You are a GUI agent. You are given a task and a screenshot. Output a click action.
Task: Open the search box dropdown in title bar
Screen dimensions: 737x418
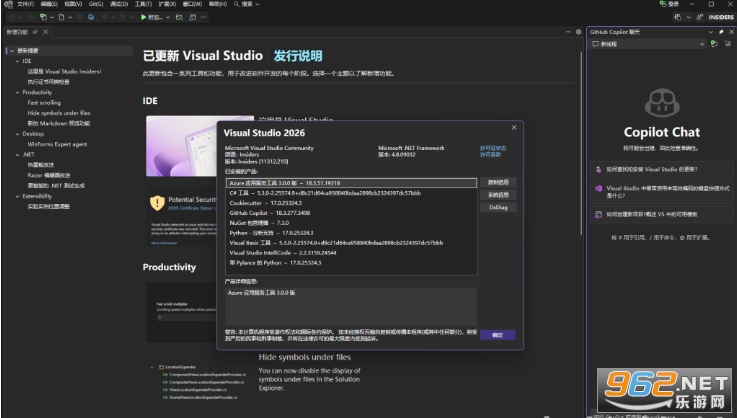(x=257, y=4)
